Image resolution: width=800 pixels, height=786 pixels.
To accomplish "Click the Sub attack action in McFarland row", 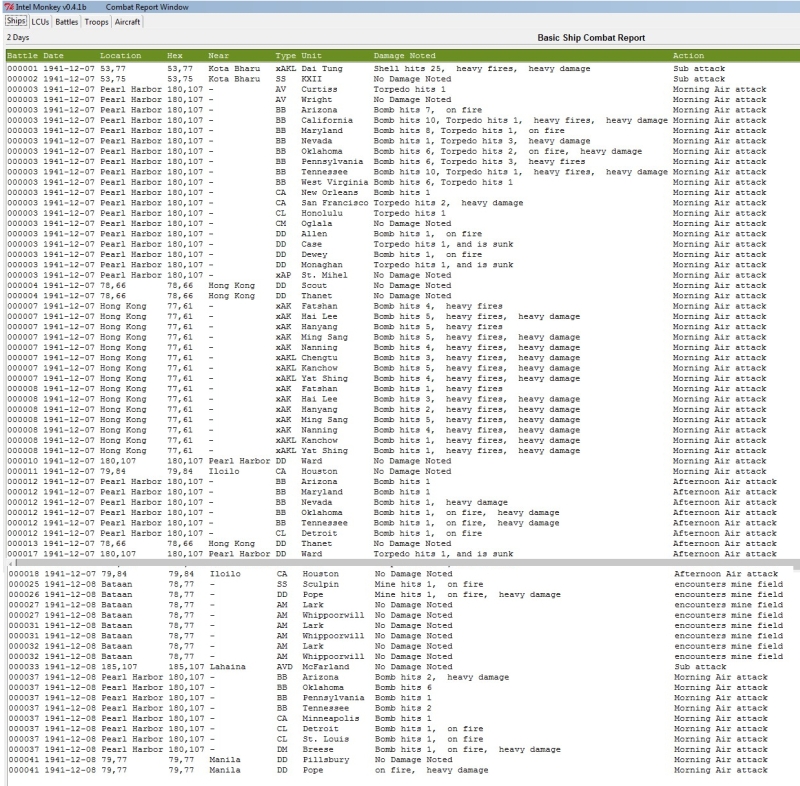I will click(x=700, y=667).
